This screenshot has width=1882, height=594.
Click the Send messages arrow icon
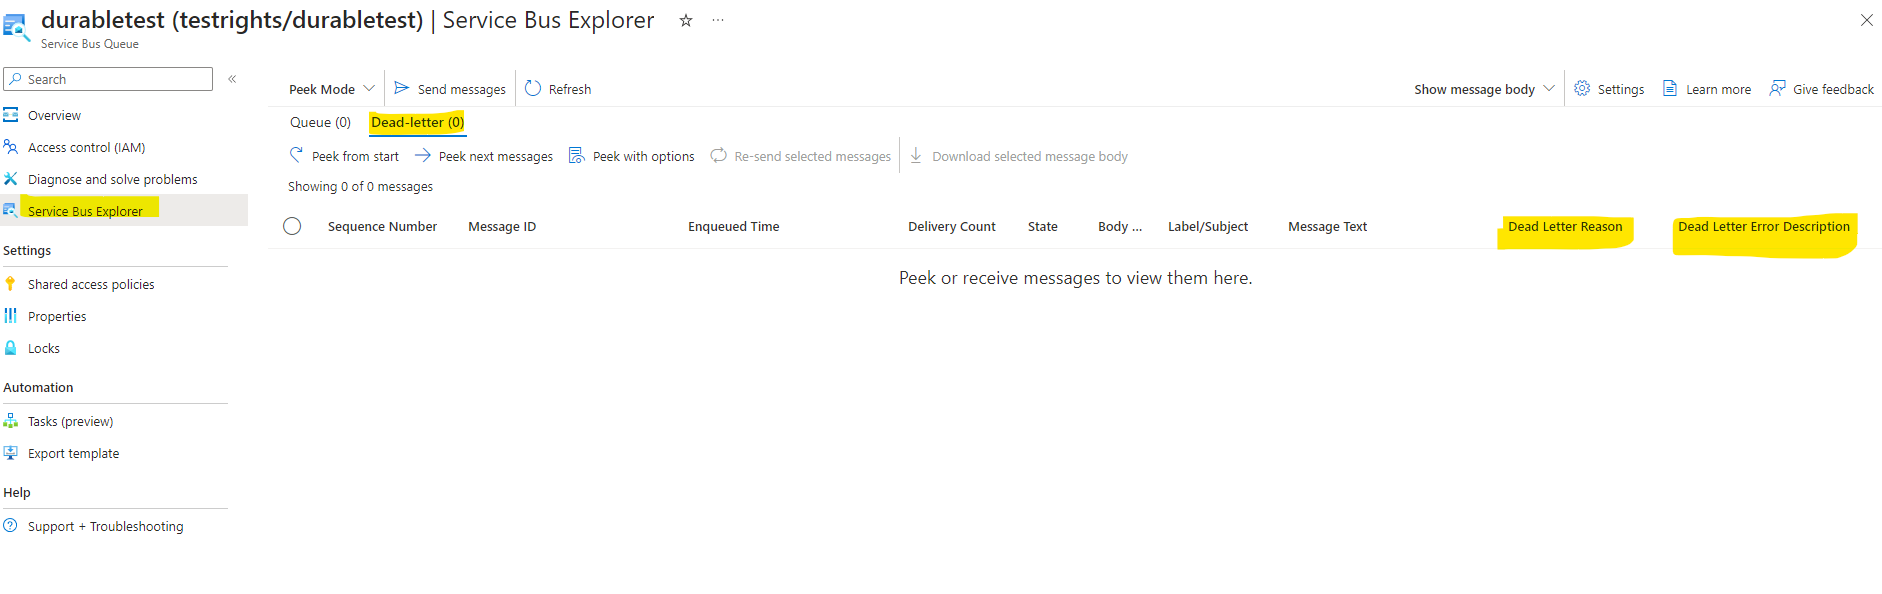[402, 88]
